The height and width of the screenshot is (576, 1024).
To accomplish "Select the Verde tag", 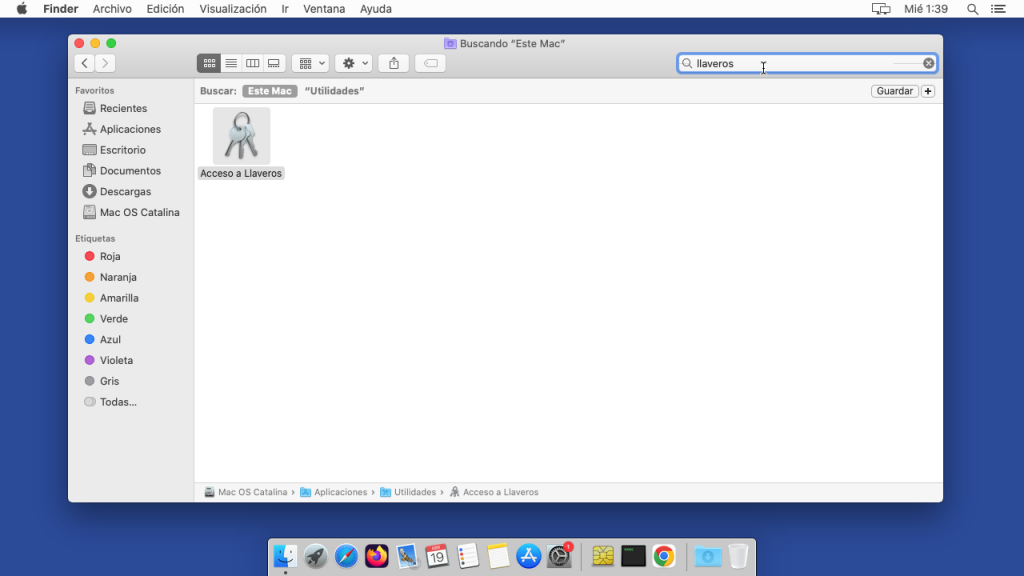I will (x=113, y=319).
